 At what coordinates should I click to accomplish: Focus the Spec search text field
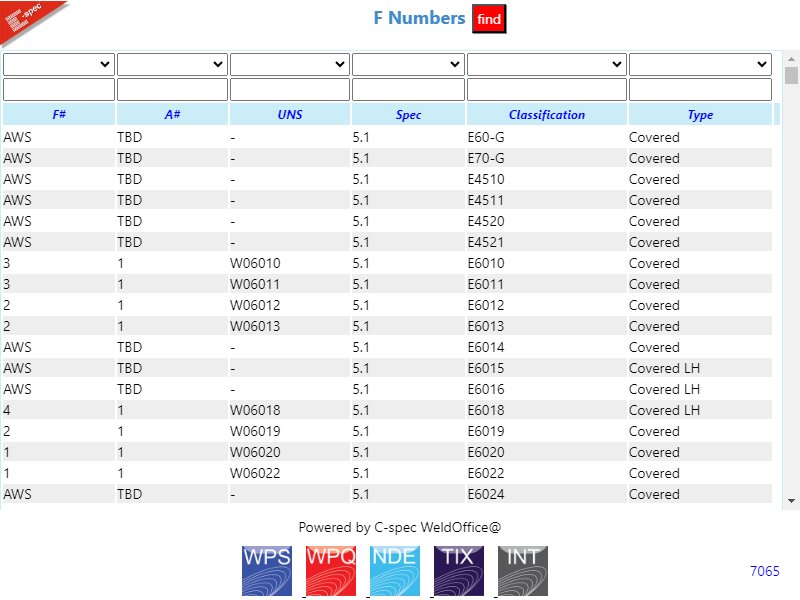(408, 89)
